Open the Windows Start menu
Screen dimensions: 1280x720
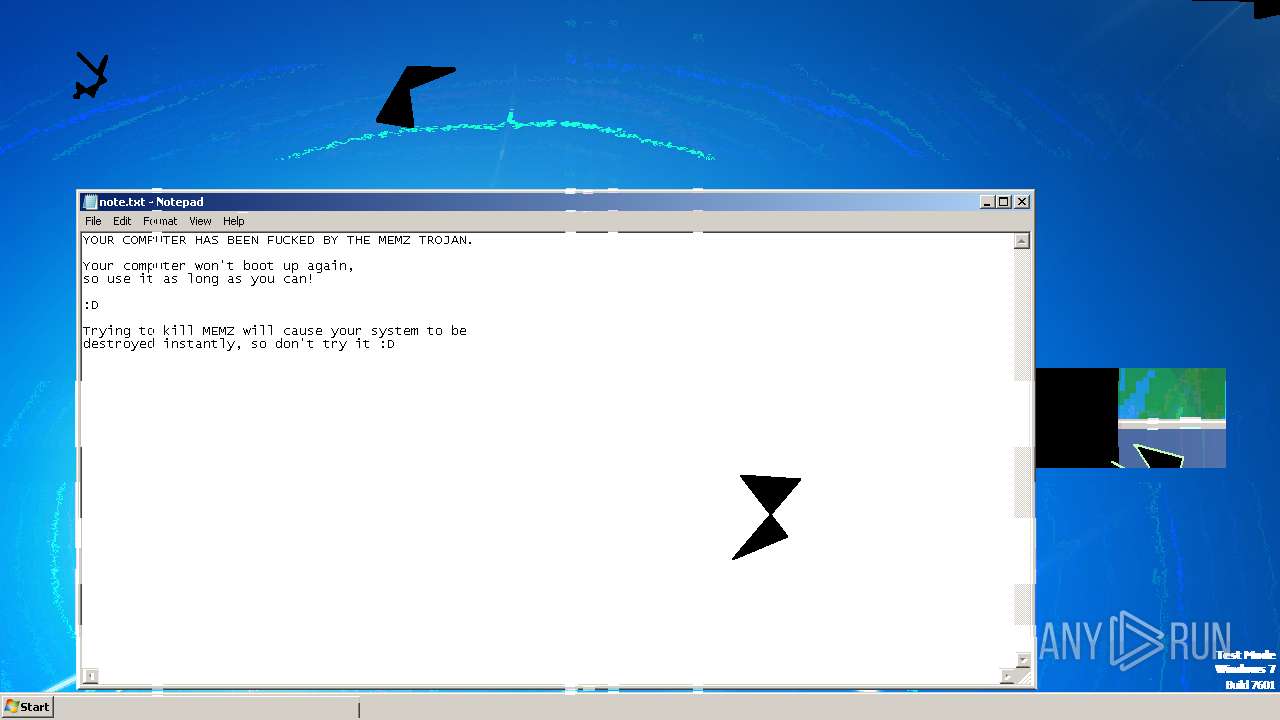pyautogui.click(x=27, y=707)
